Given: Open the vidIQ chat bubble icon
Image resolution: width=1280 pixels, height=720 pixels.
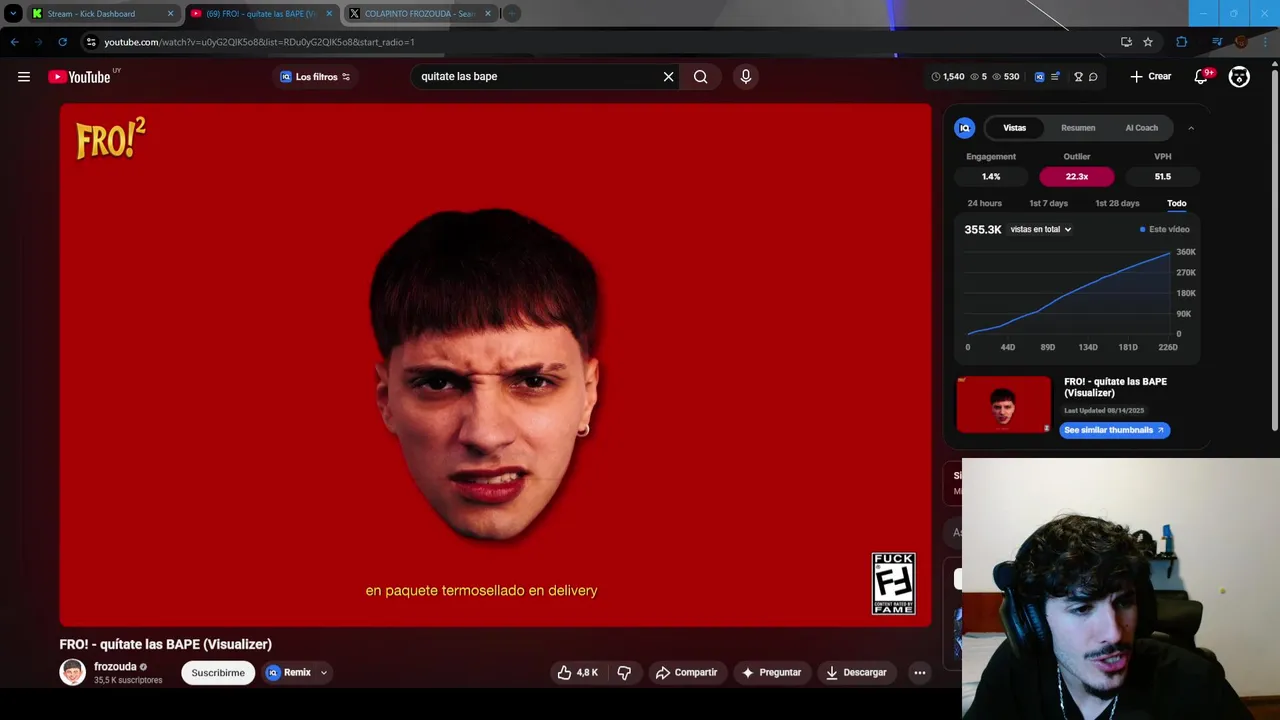Looking at the screenshot, I should (x=1093, y=77).
